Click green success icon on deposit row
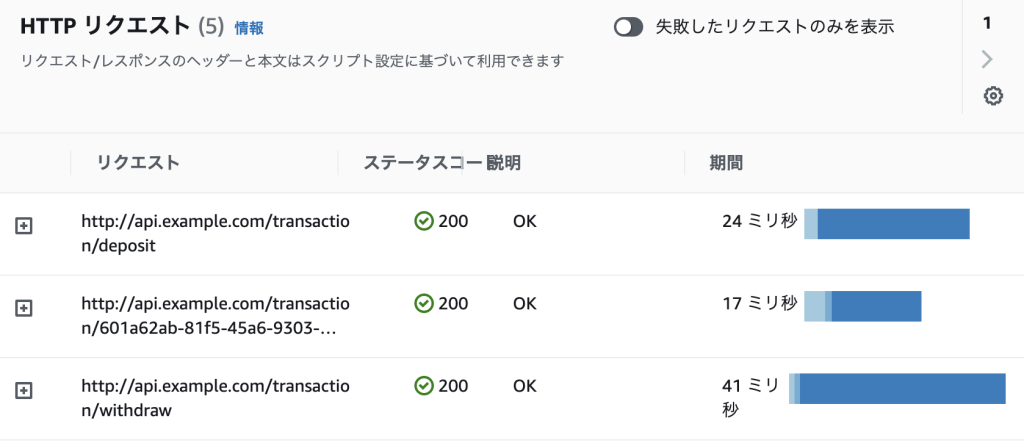The width and height of the screenshot is (1024, 443). (x=423, y=221)
